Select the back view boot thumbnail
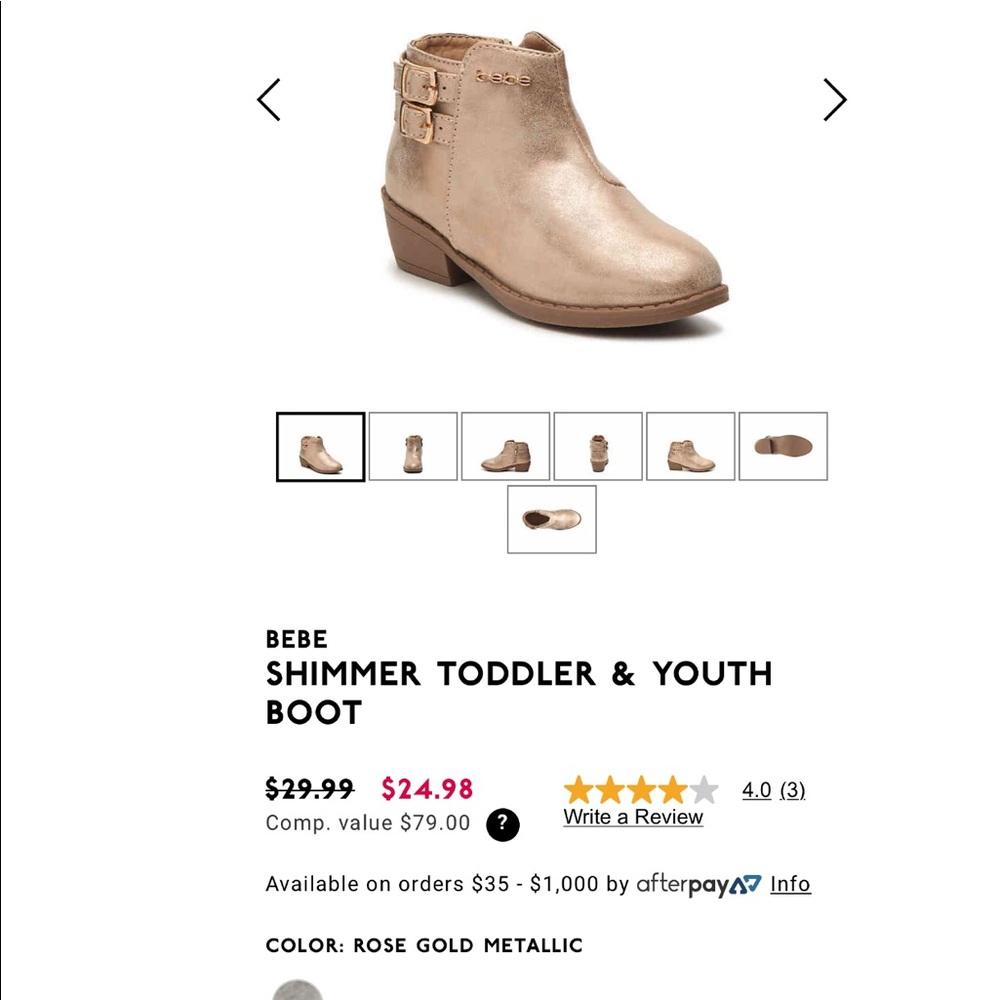The width and height of the screenshot is (1000, 1000). click(x=413, y=447)
